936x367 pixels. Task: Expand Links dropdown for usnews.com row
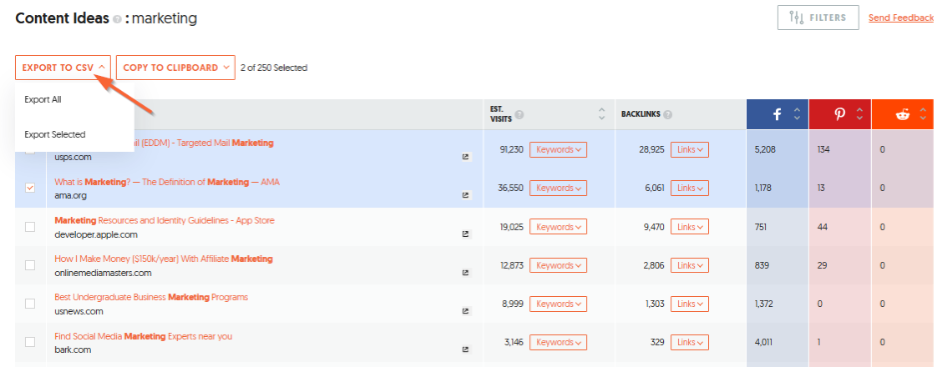coord(689,304)
